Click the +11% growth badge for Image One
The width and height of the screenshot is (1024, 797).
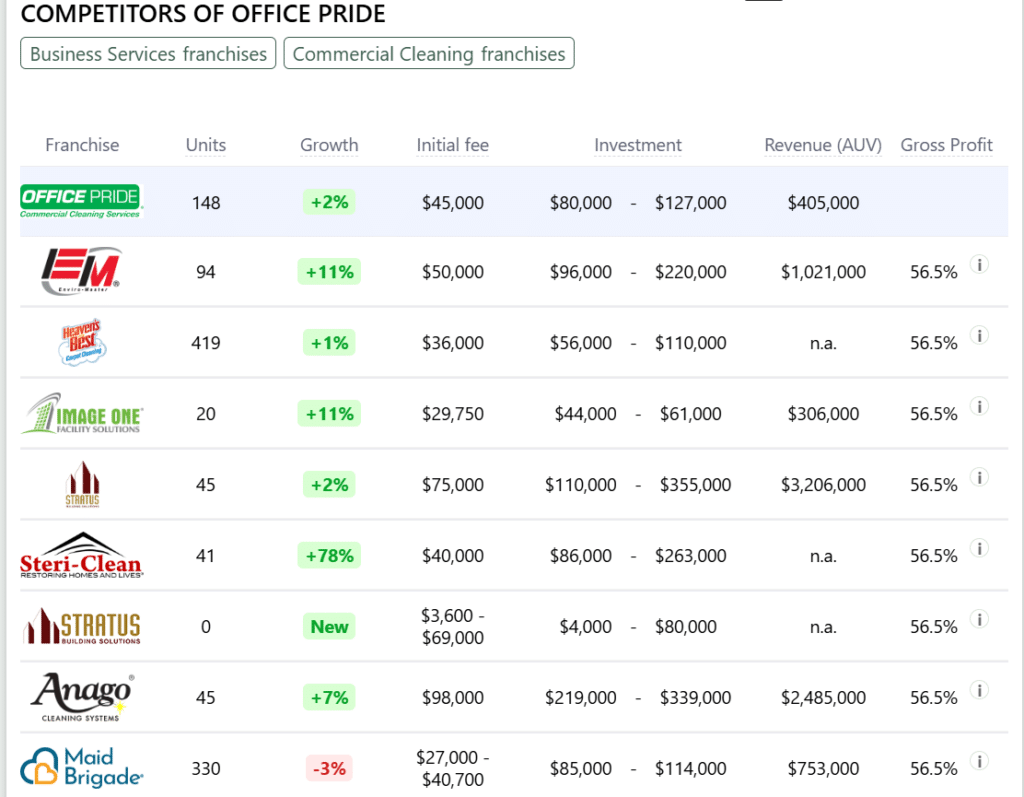[329, 414]
